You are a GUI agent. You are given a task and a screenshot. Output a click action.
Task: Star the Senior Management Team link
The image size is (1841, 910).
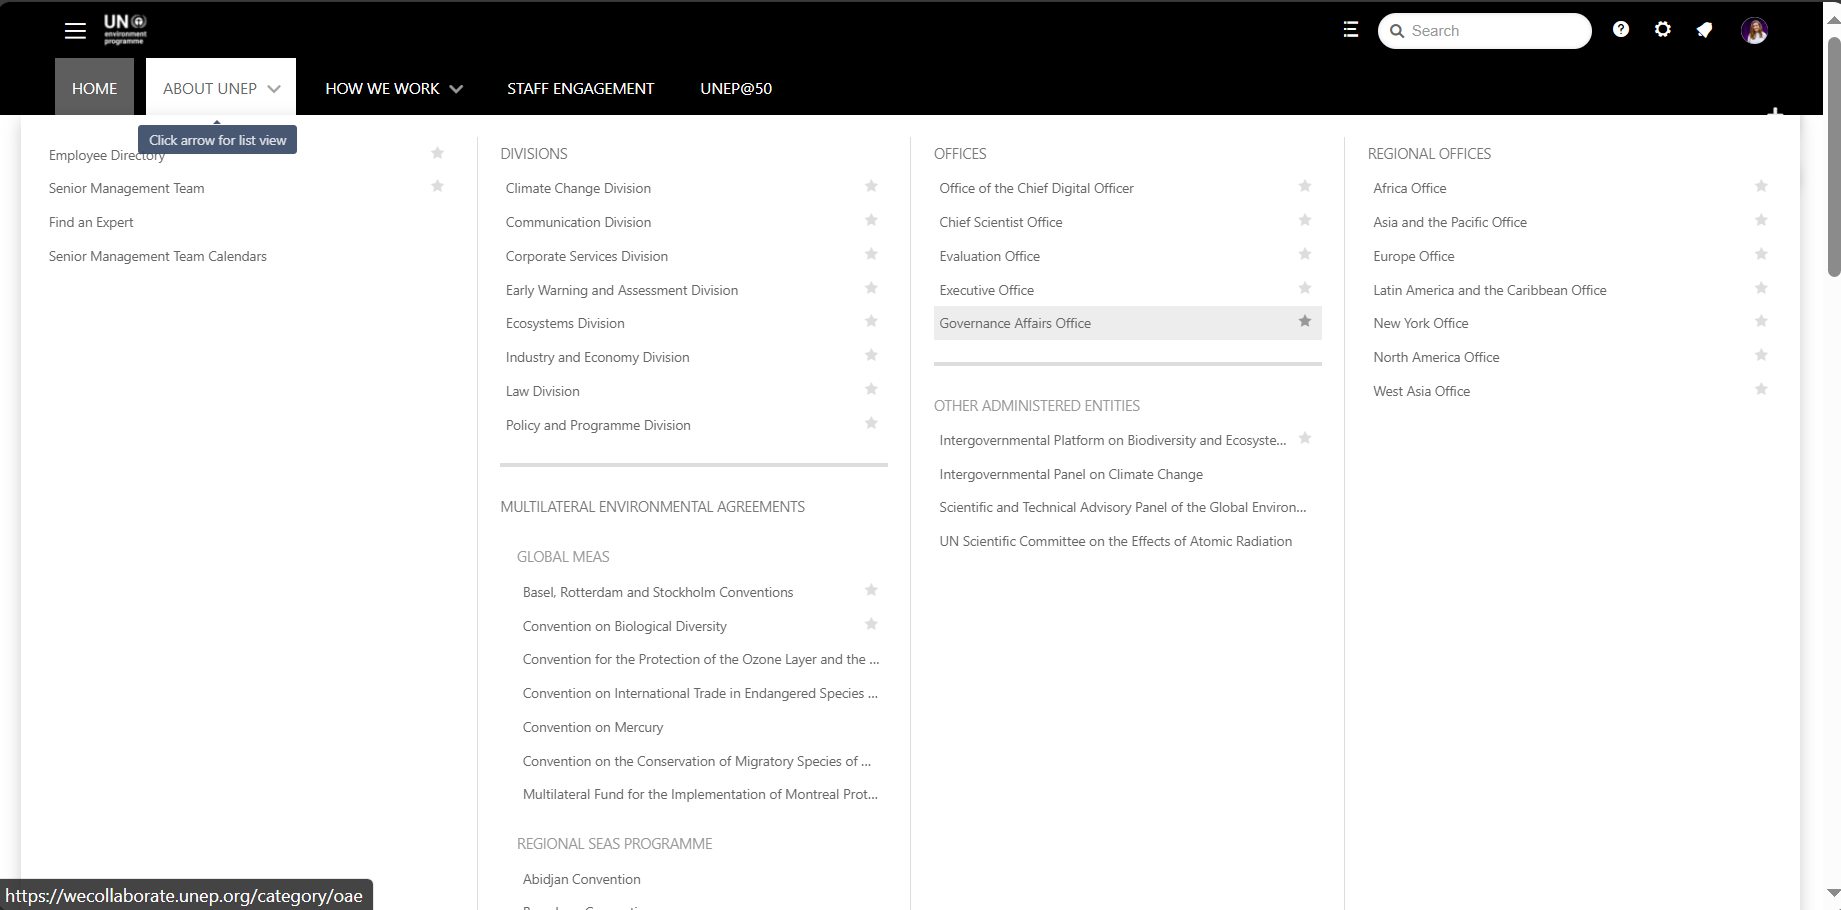(437, 186)
